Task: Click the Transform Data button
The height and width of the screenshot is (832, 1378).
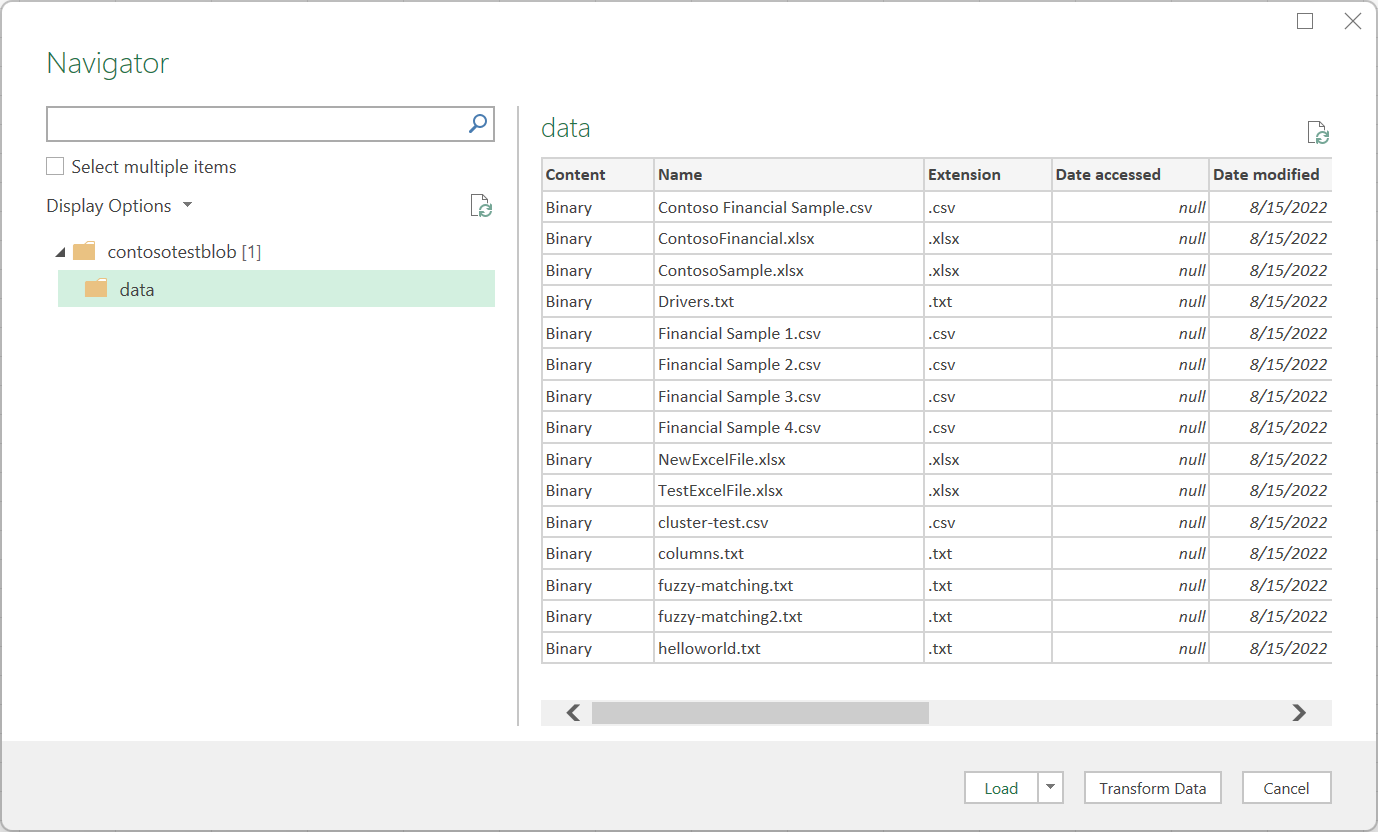Action: 1153,788
